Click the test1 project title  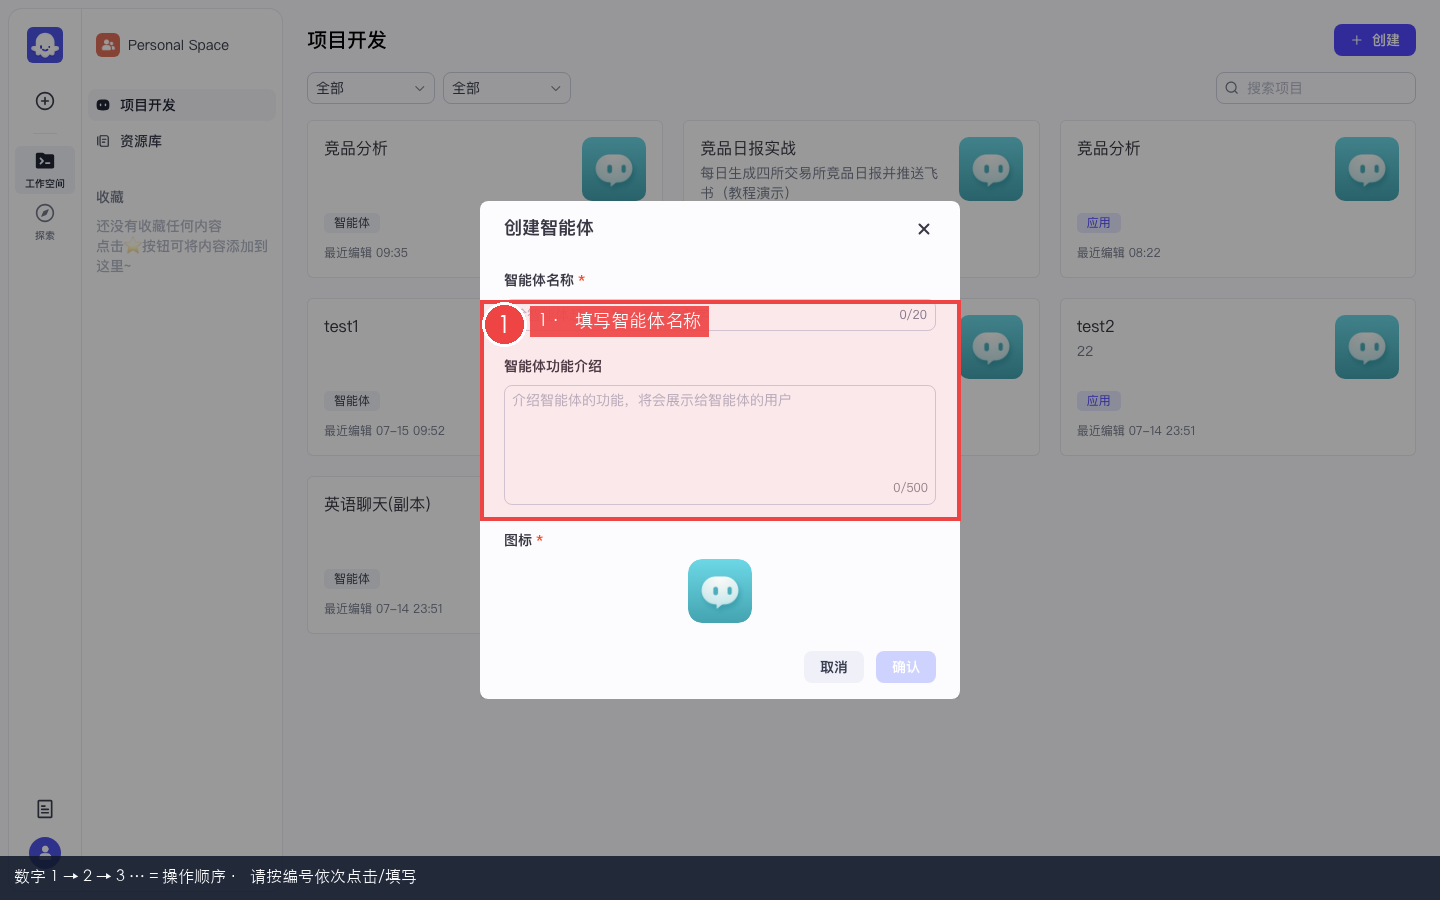click(x=341, y=326)
